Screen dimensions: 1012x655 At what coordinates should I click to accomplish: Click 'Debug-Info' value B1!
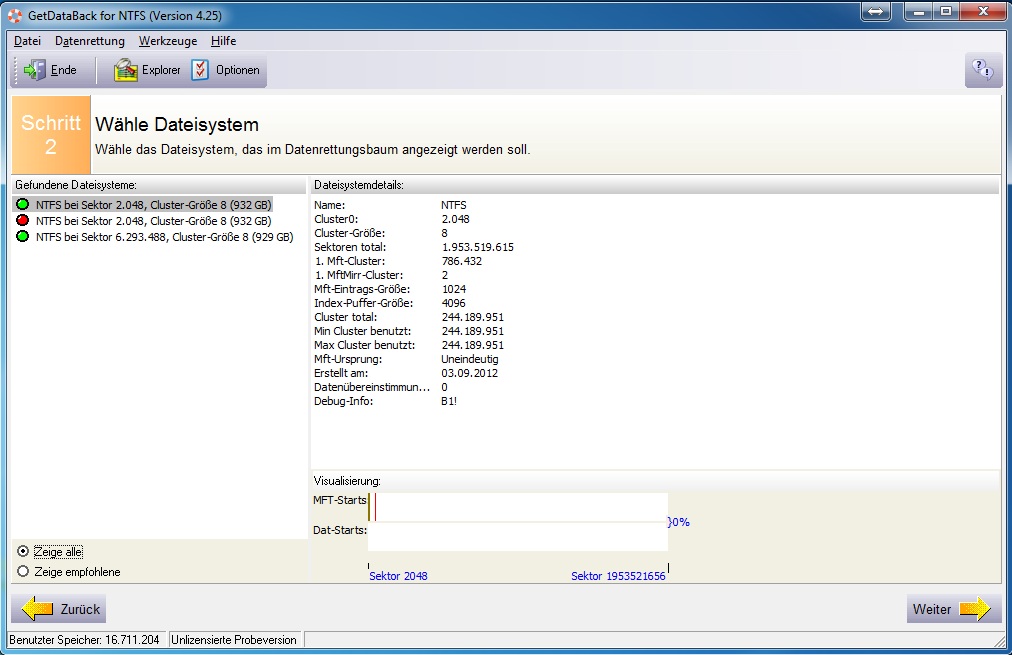pos(449,401)
